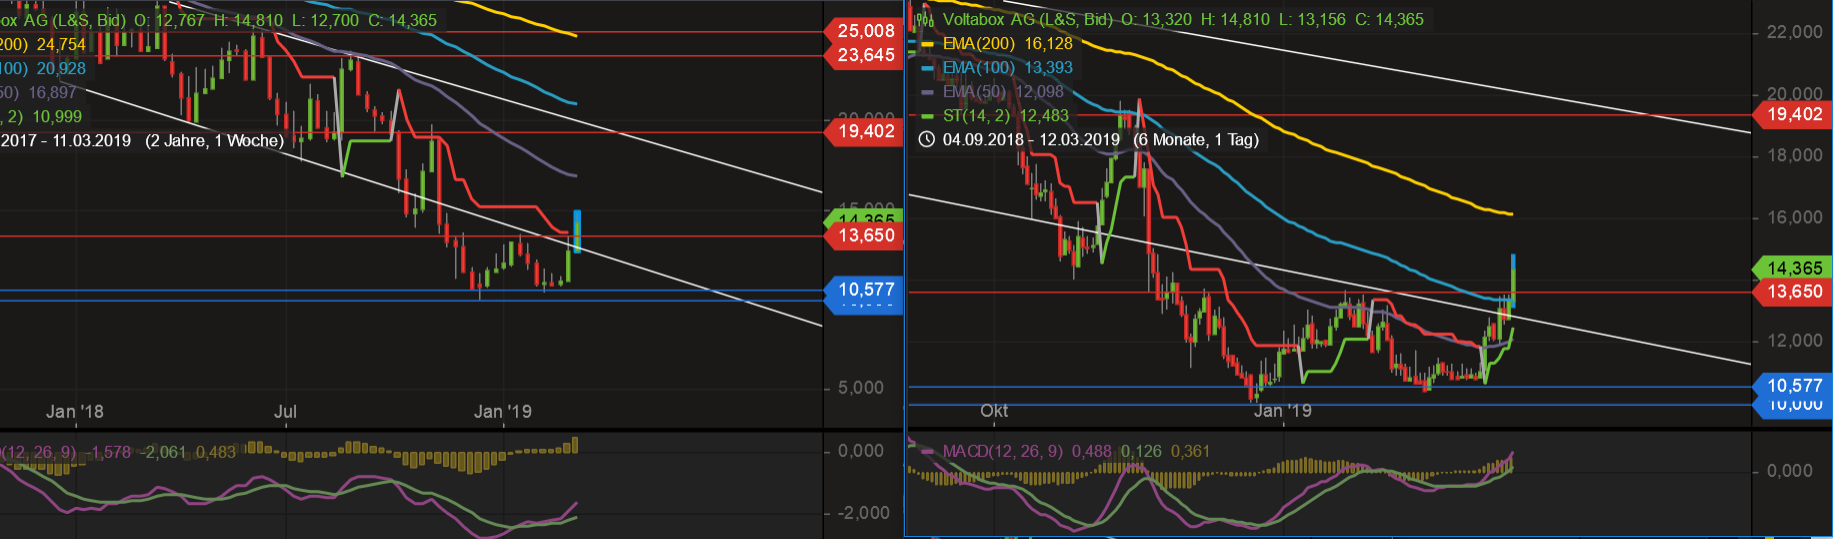Select the 23,645 red price tag
1833x540 pixels.
click(x=864, y=55)
